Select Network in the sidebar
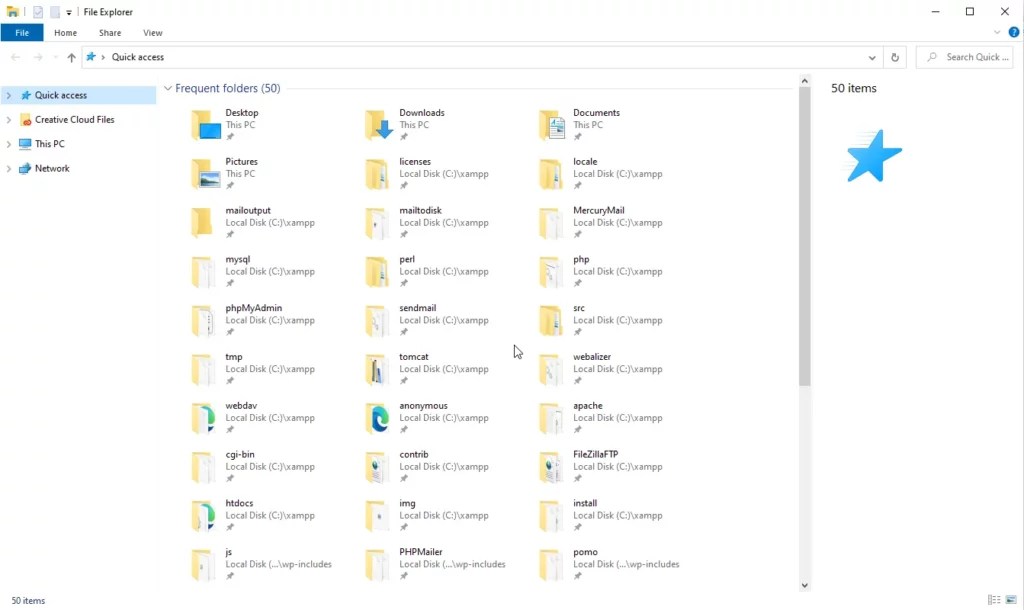 (48, 168)
